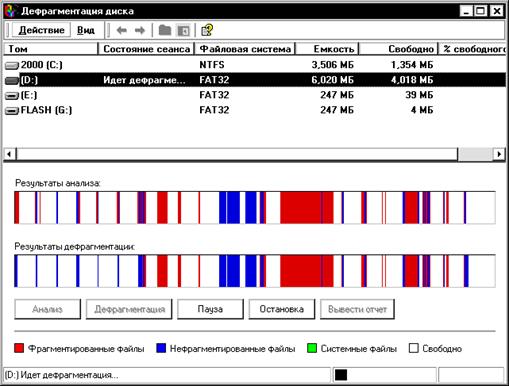Viewport: 509px width, 386px height.
Task: Sort by the Том column header
Action: point(51,49)
